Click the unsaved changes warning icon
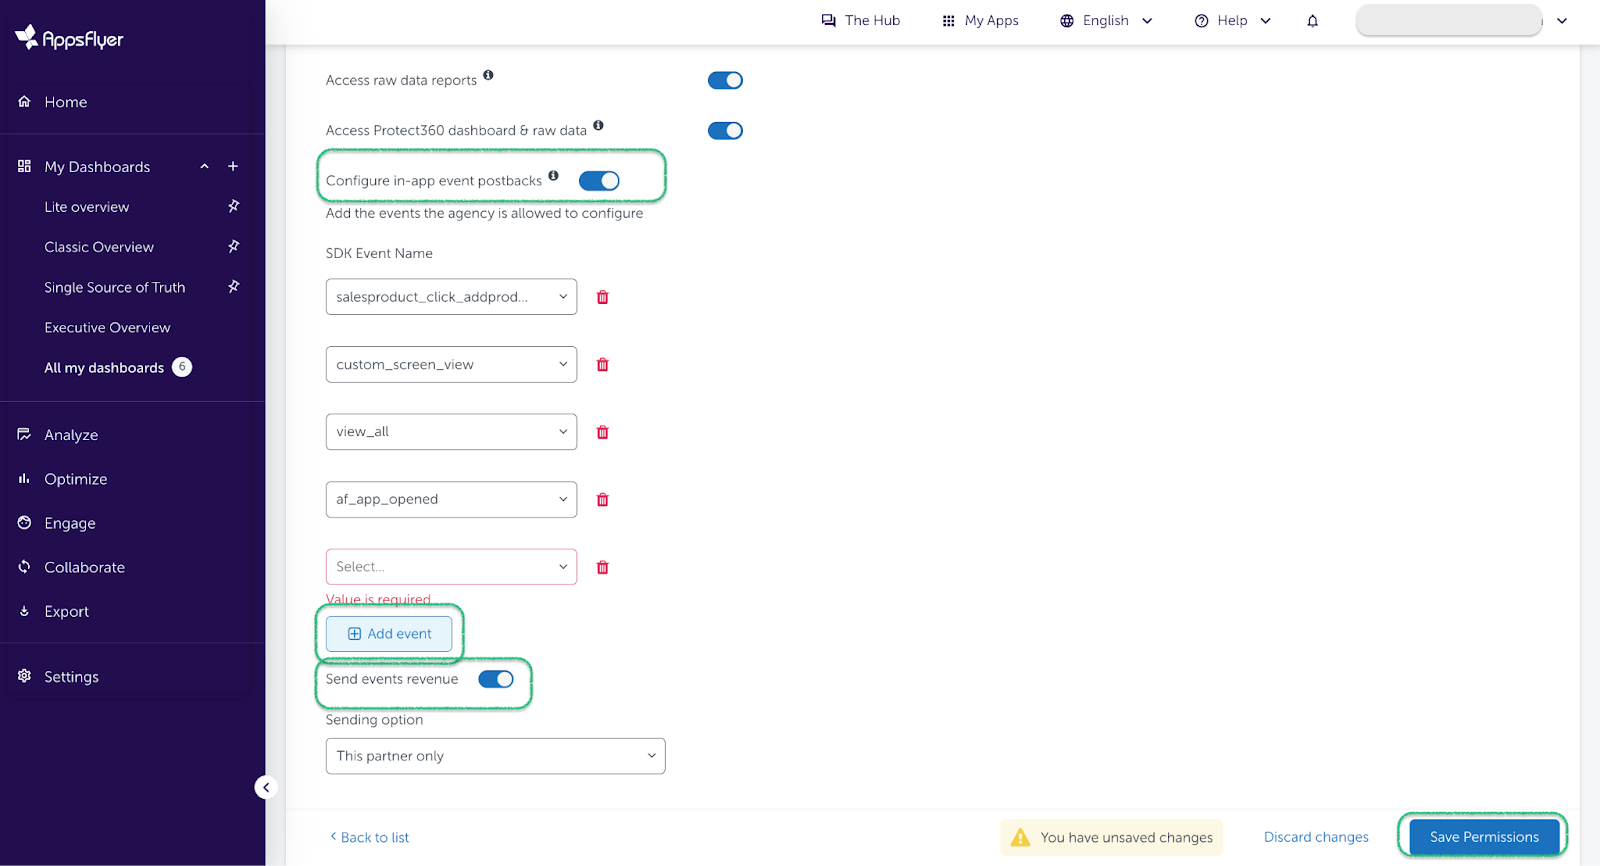Viewport: 1600px width, 866px height. pyautogui.click(x=1020, y=837)
